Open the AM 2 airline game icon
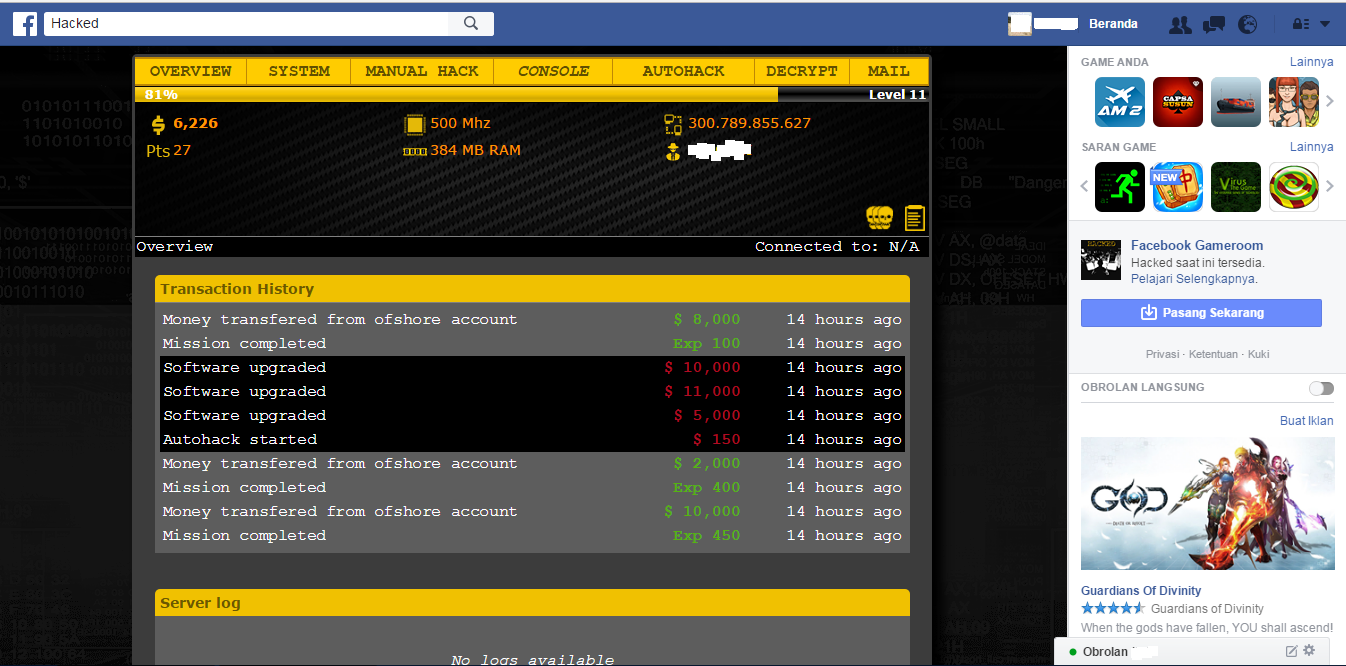The height and width of the screenshot is (666, 1346). click(x=1119, y=102)
